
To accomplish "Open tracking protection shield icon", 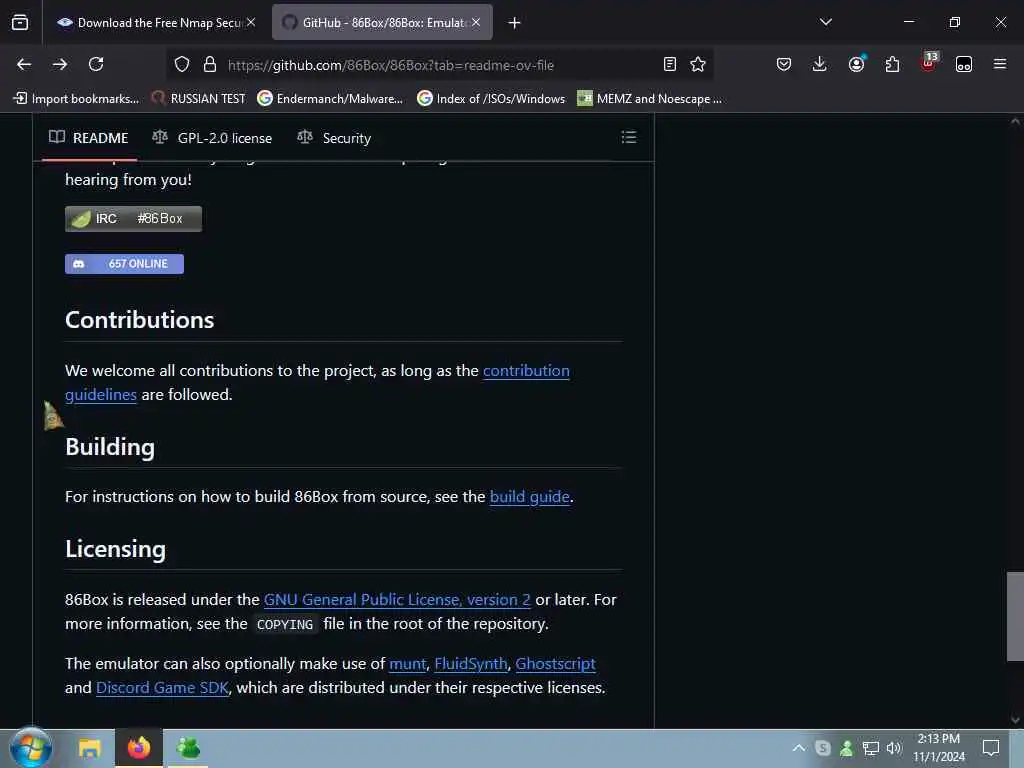I will (182, 64).
